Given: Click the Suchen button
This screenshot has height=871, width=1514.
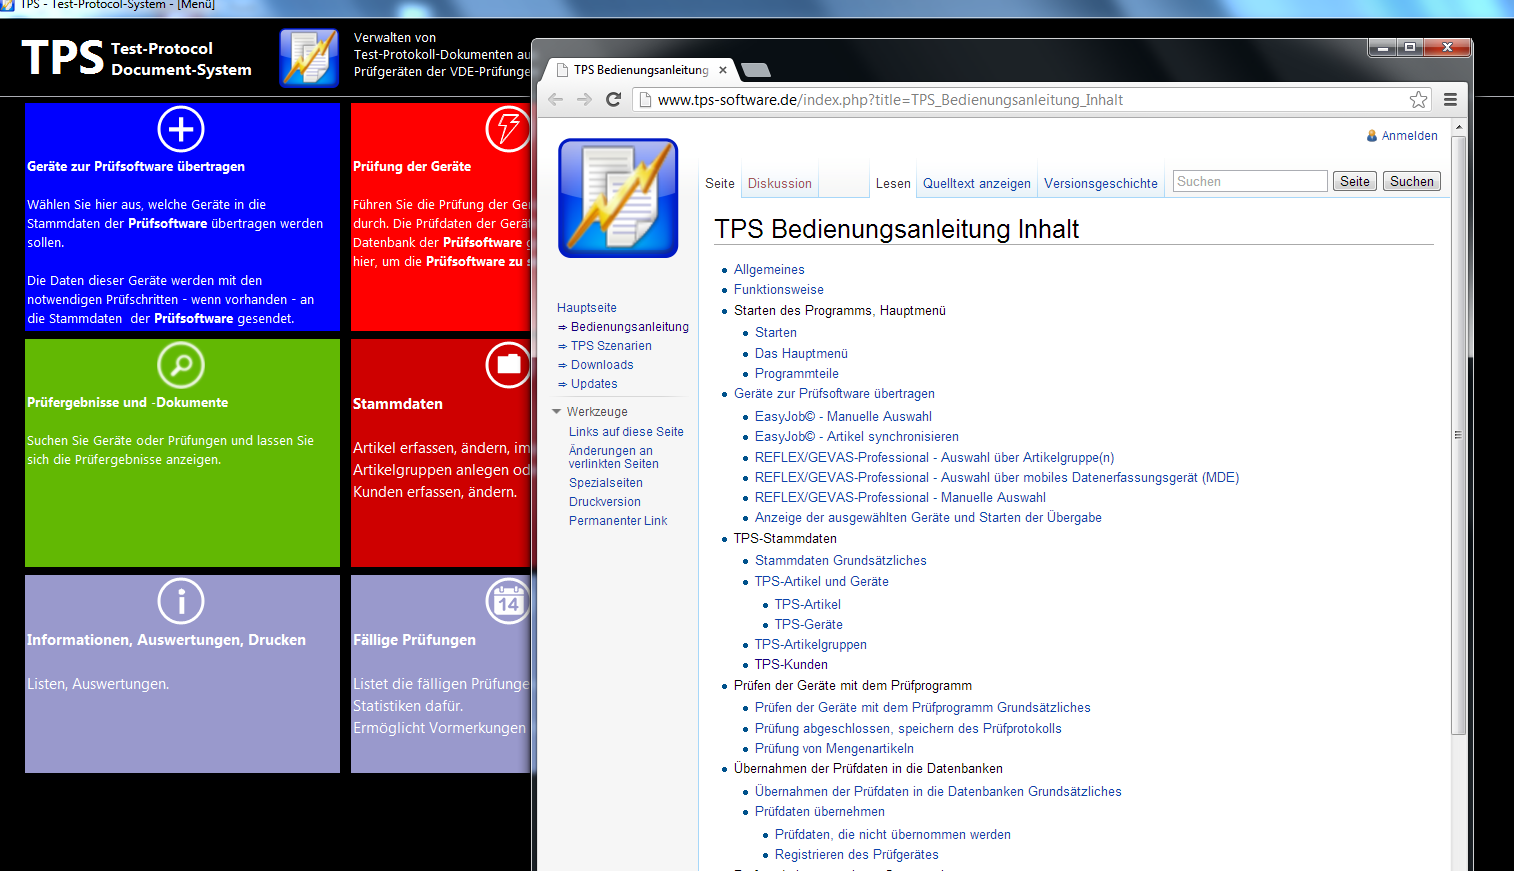Looking at the screenshot, I should pos(1412,181).
